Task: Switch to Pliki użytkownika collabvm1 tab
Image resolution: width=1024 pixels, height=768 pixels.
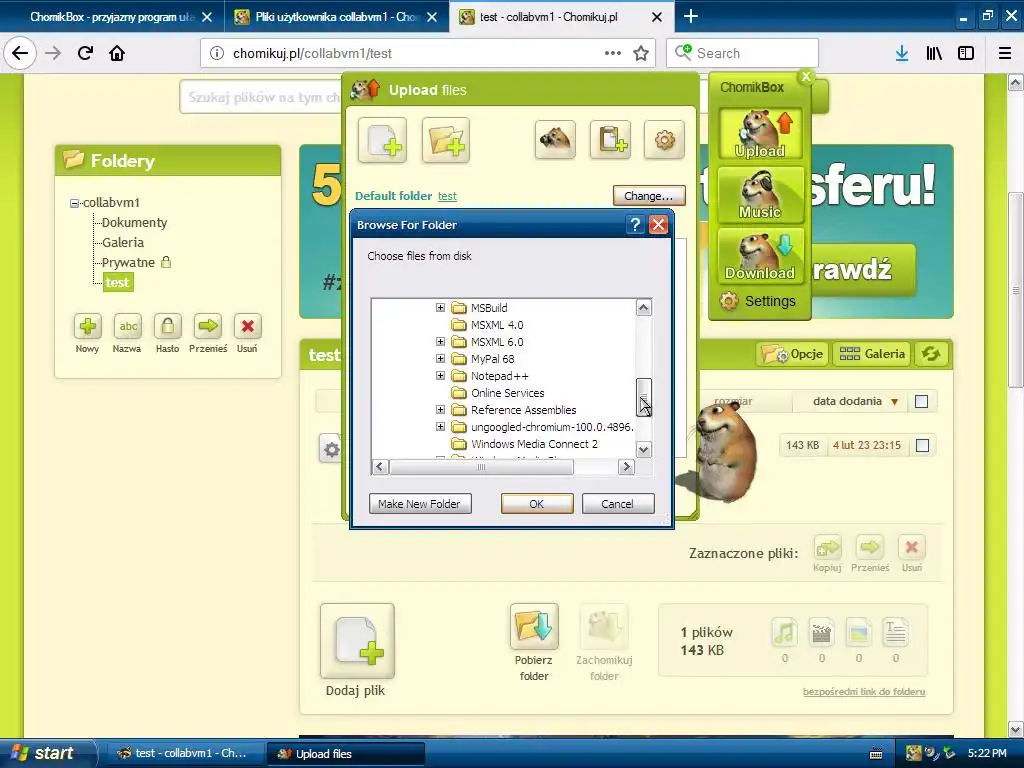Action: [x=336, y=17]
